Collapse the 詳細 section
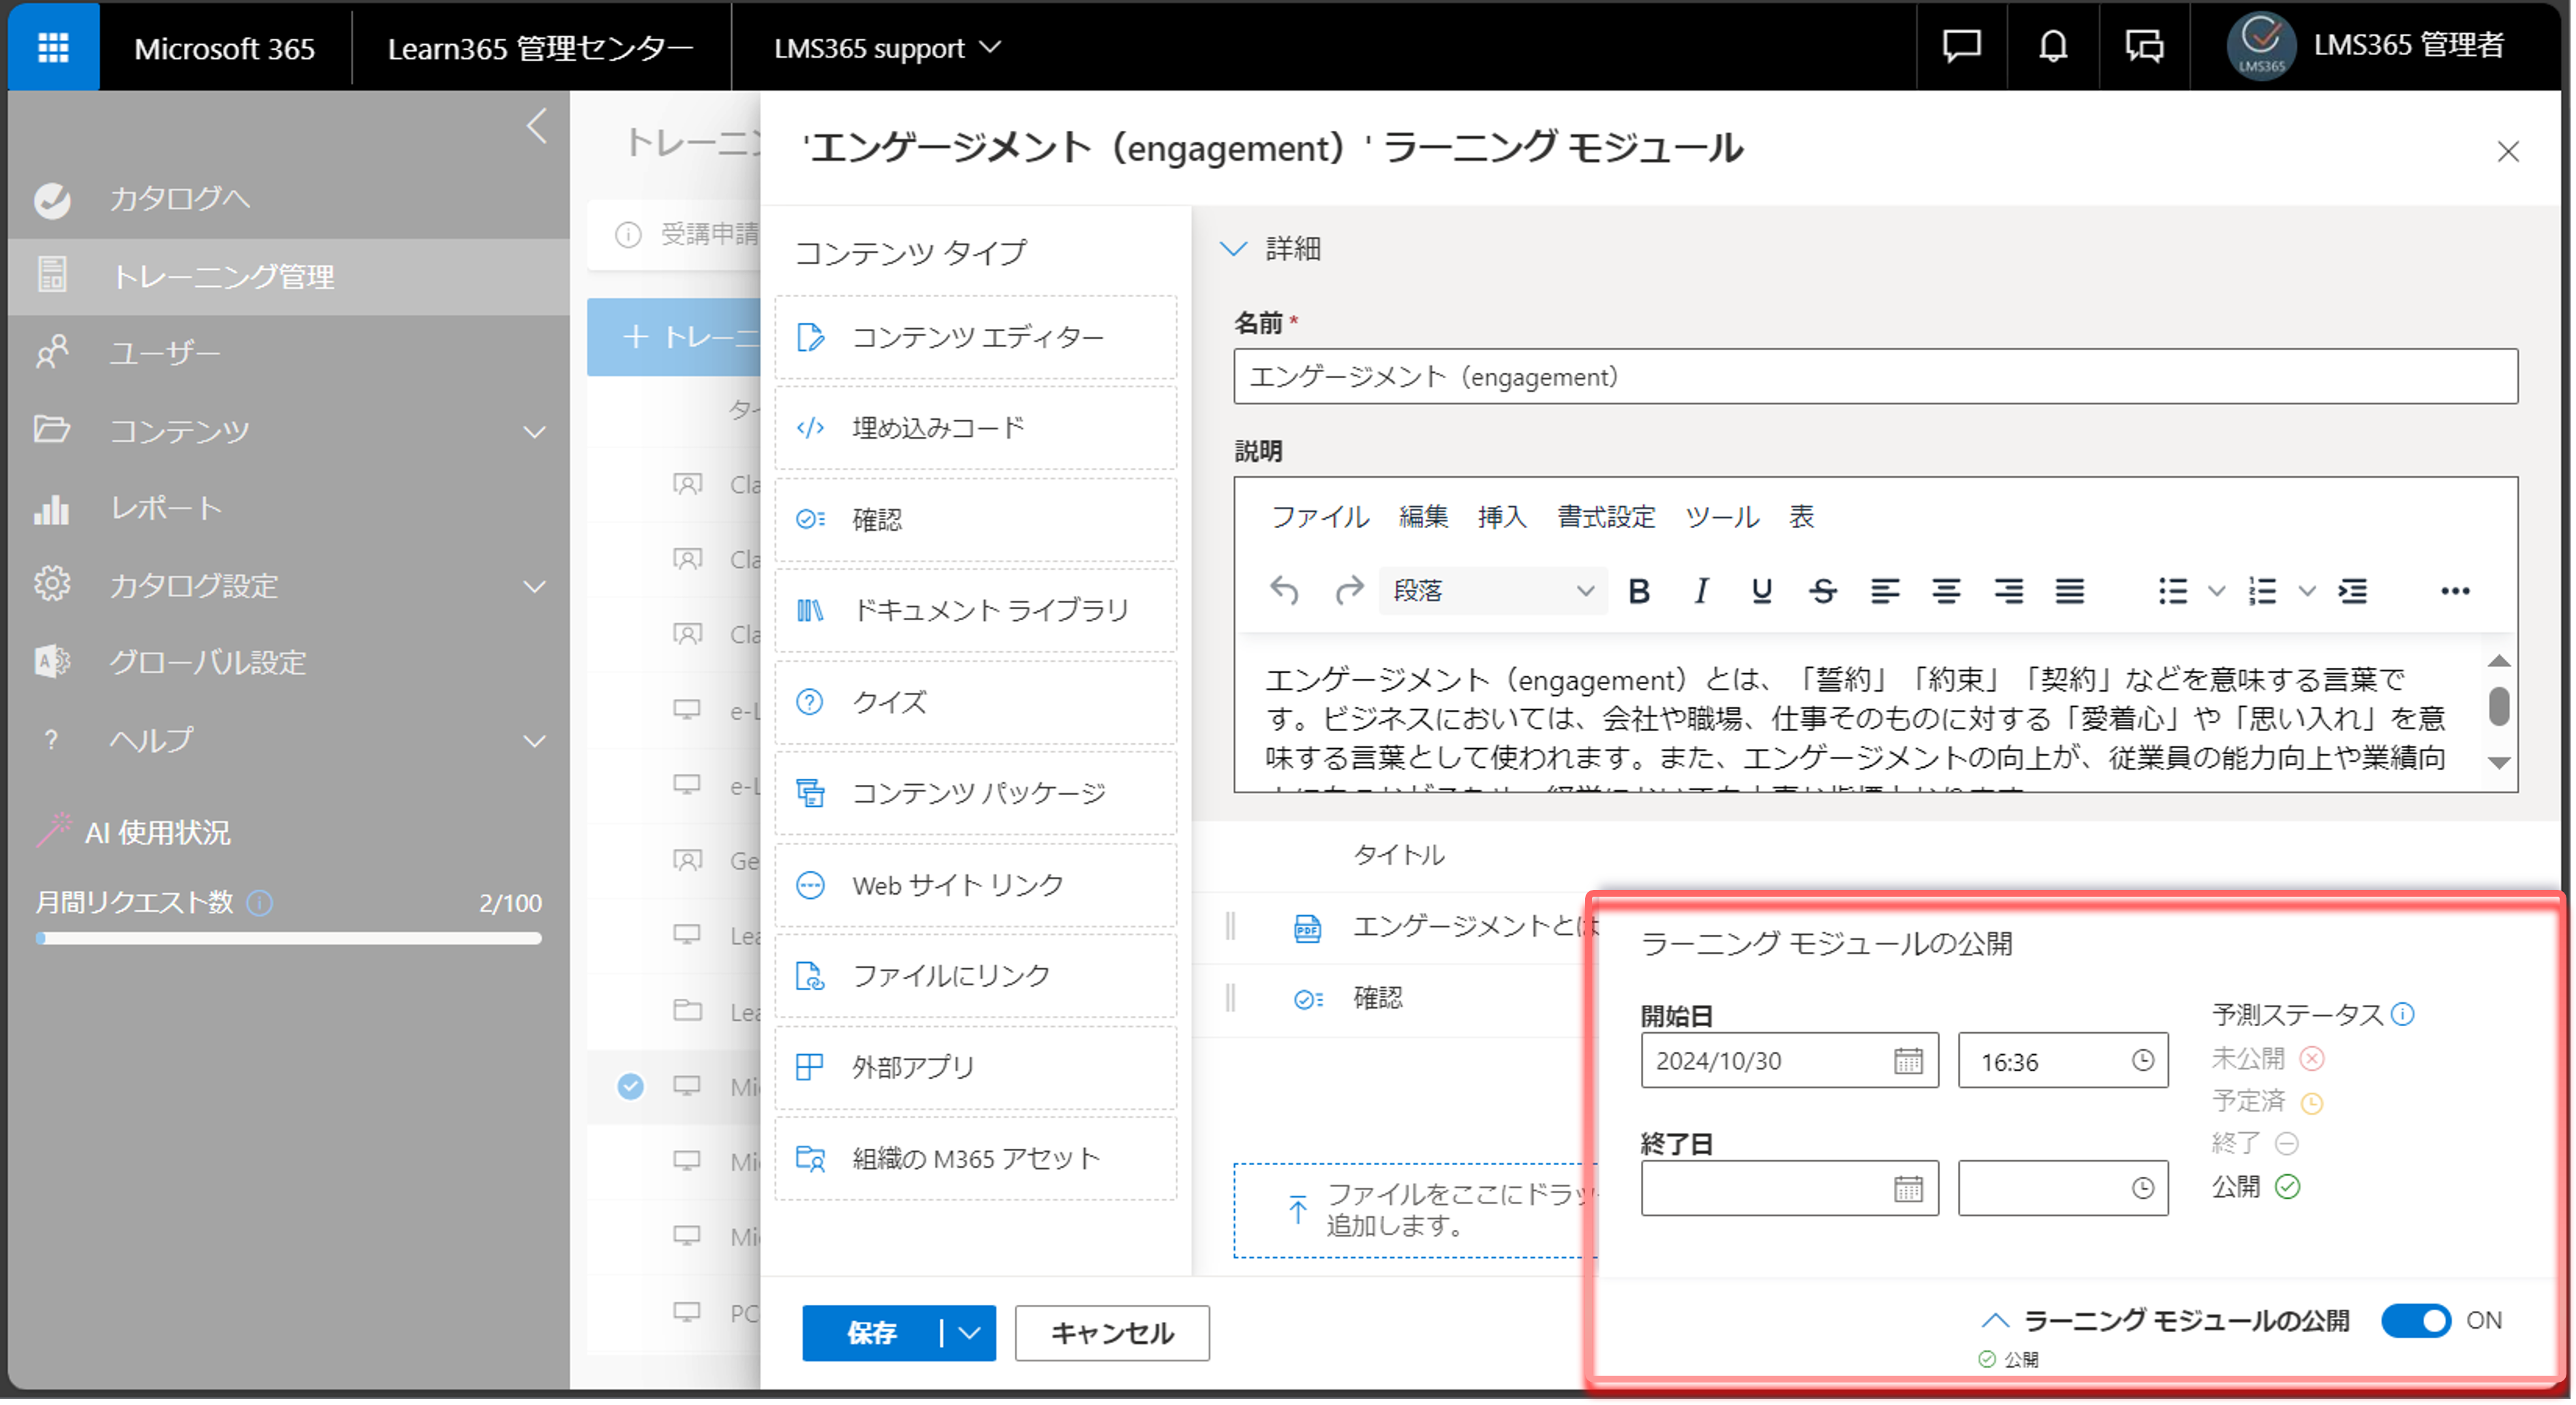The width and height of the screenshot is (2576, 1405). (x=1234, y=248)
